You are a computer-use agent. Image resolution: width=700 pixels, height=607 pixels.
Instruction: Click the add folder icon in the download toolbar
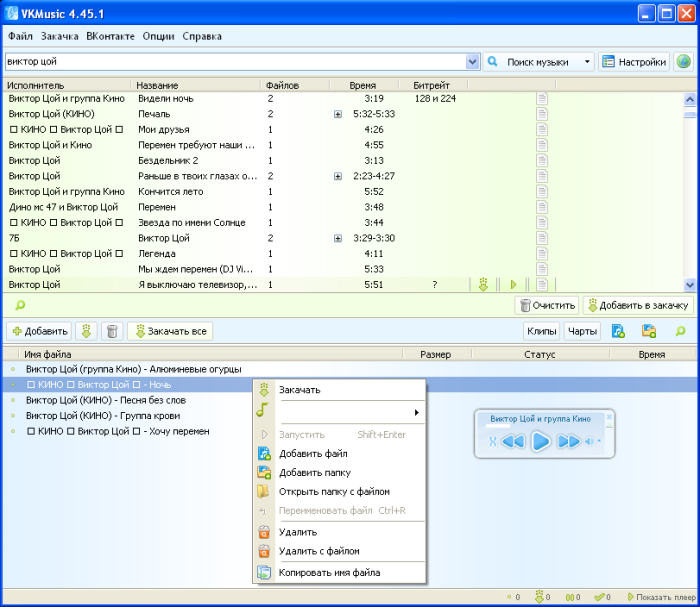(x=649, y=331)
